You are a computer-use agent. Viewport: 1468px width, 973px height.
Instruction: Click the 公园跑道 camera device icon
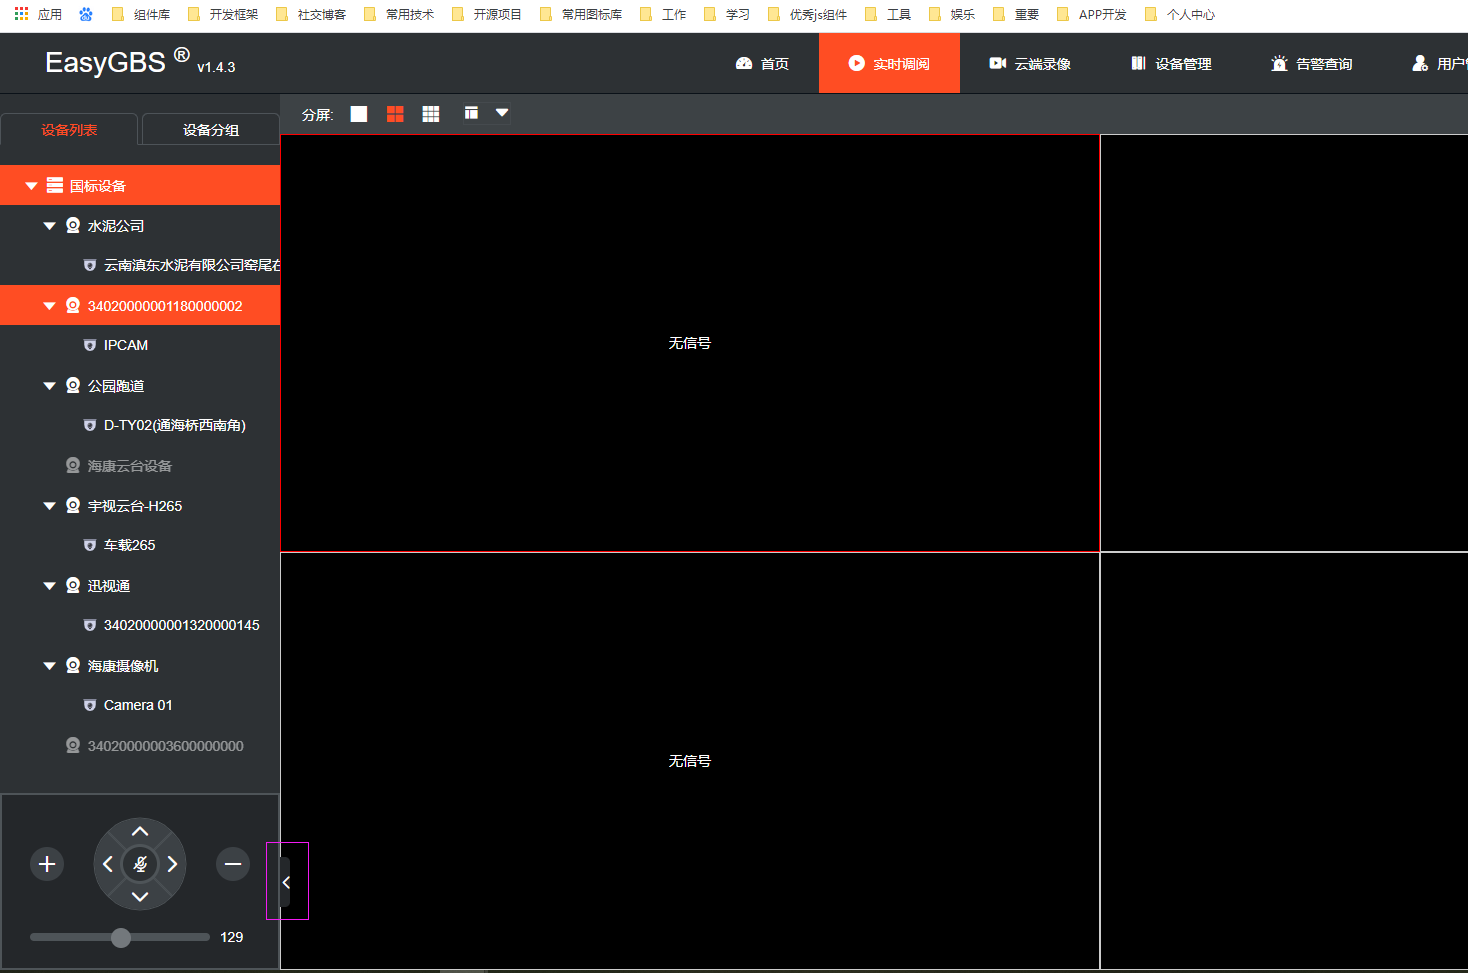73,385
